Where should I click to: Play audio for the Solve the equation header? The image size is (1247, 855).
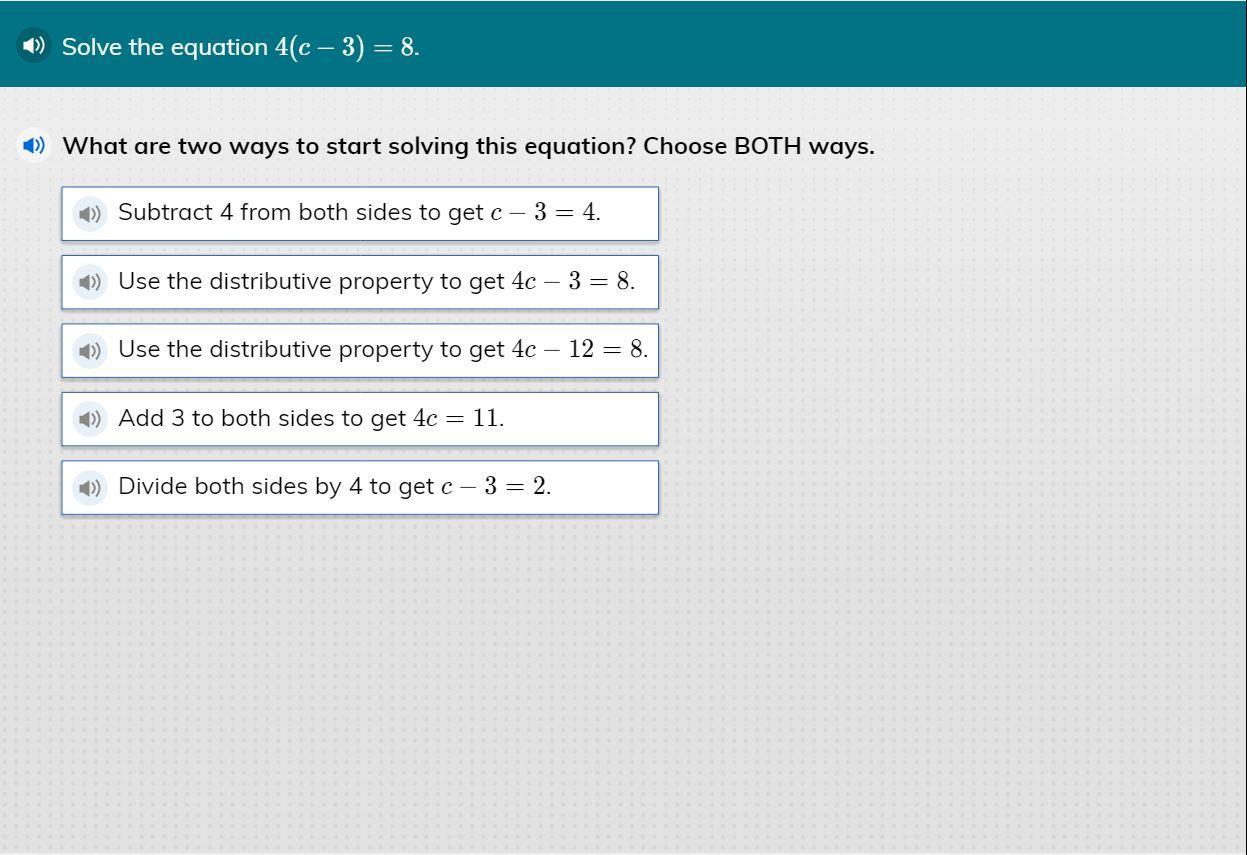(x=34, y=45)
